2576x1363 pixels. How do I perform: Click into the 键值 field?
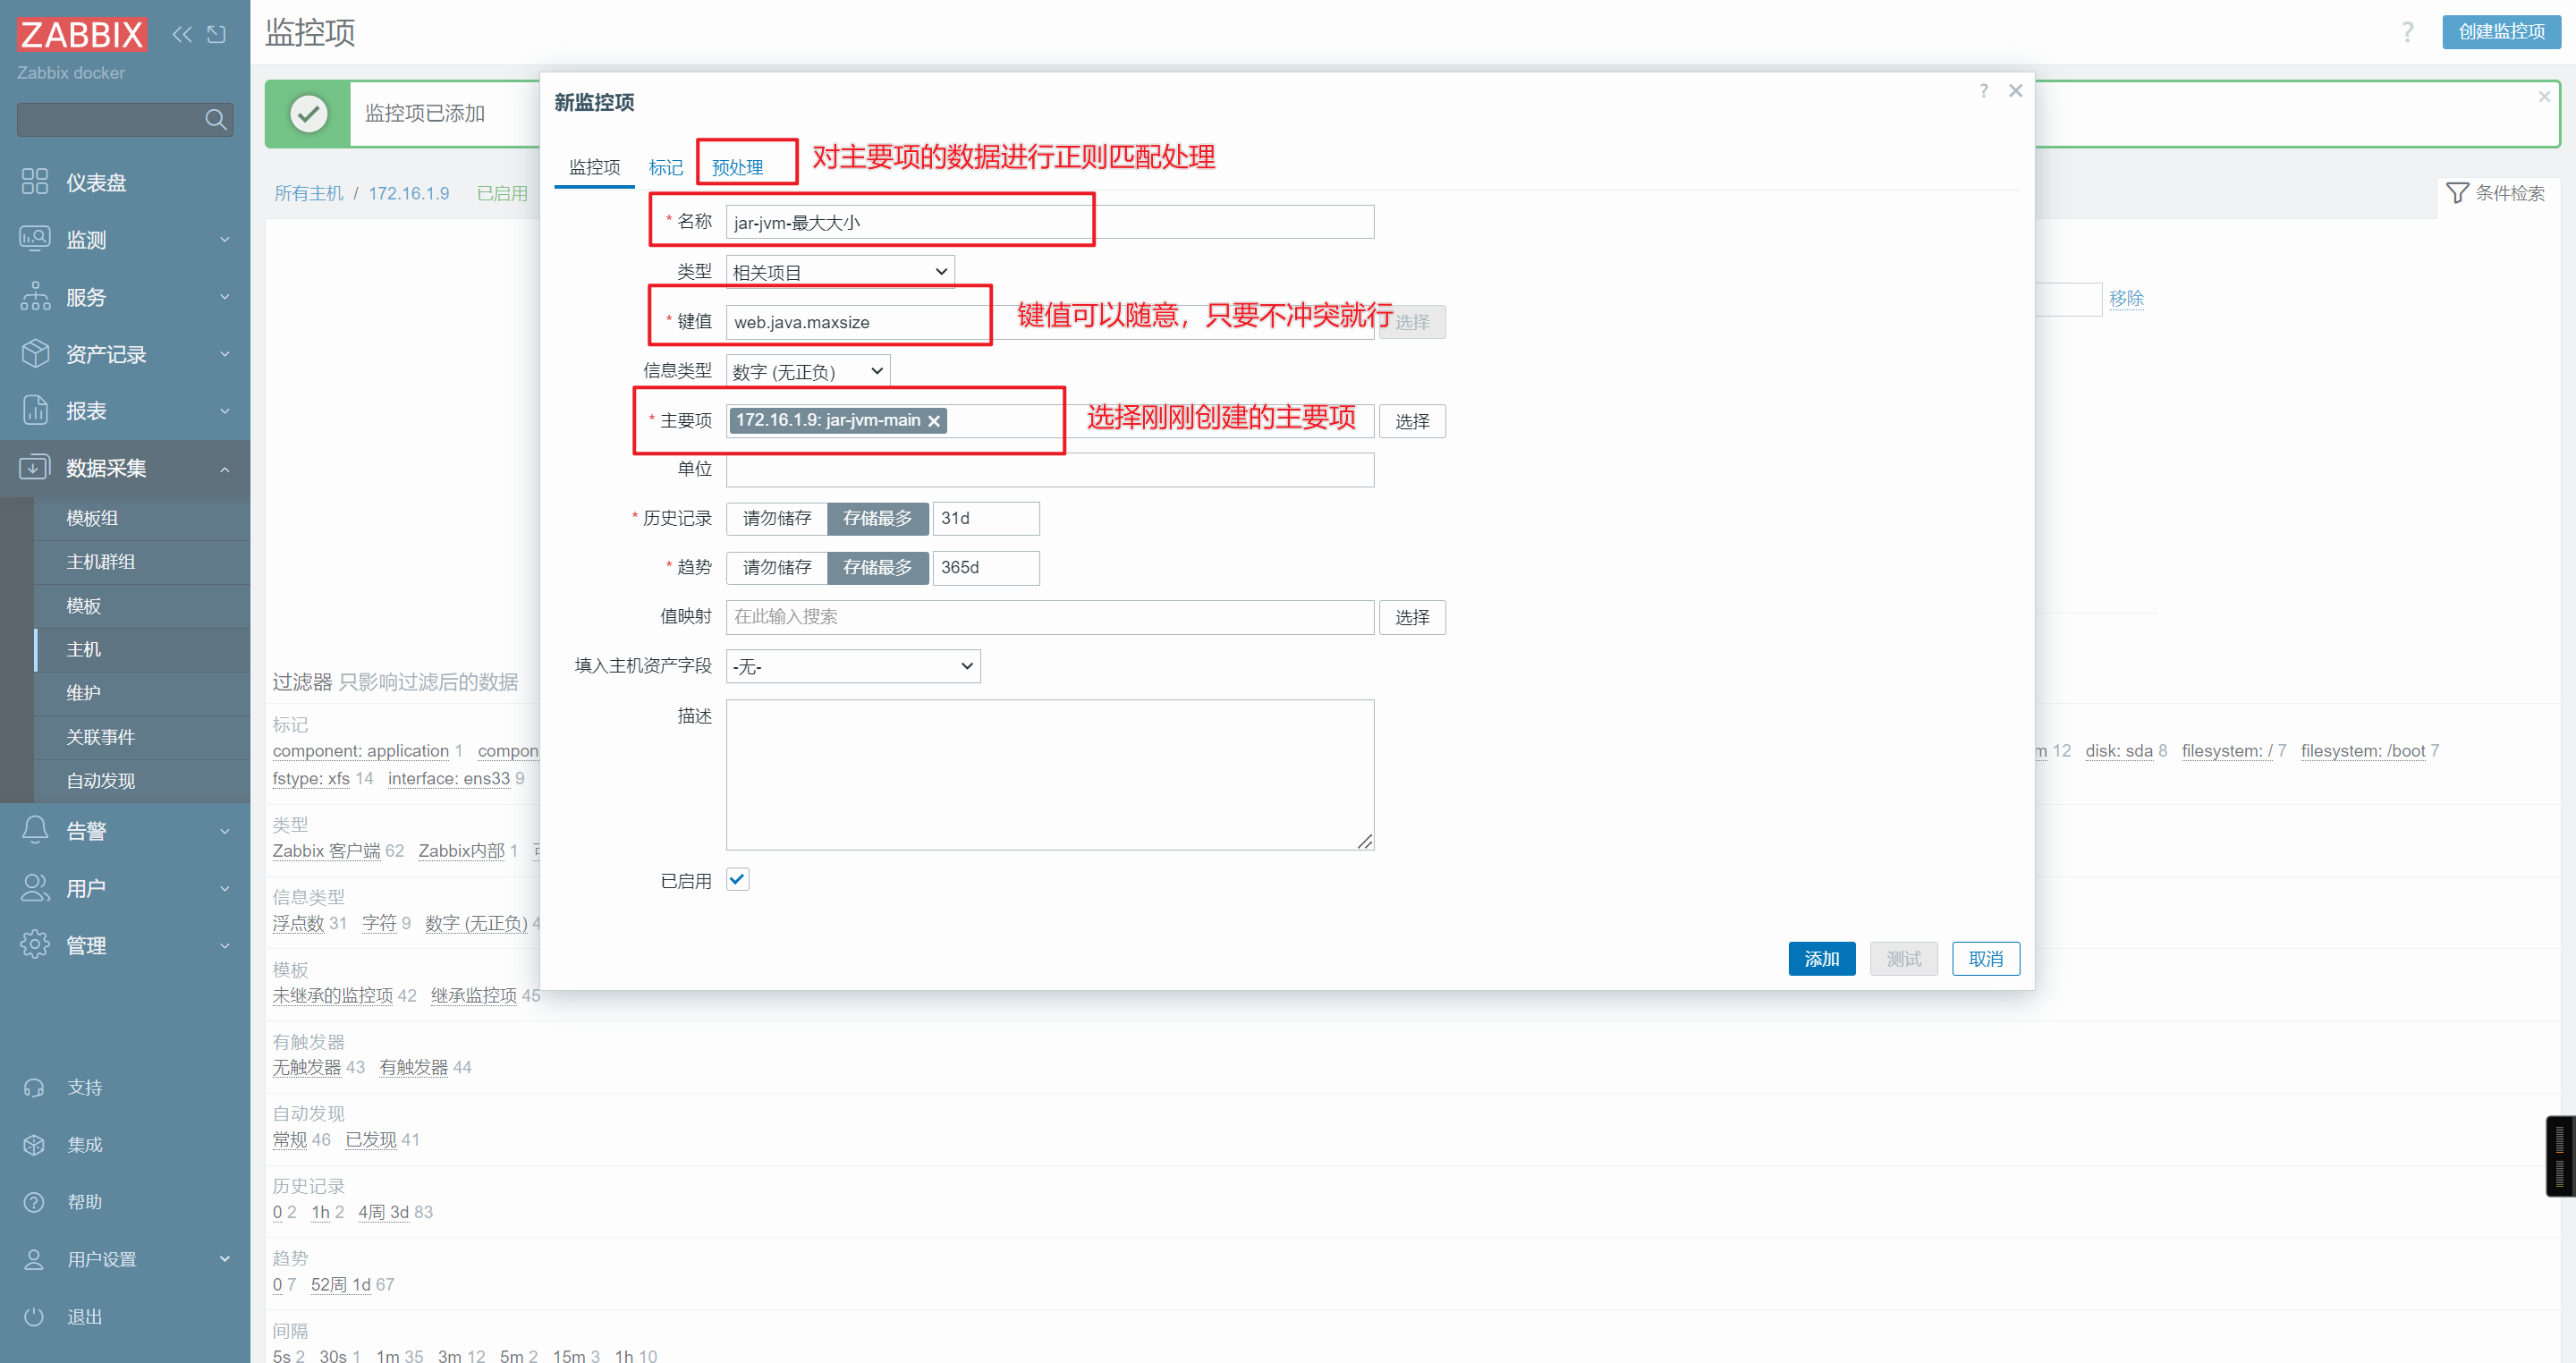tap(1049, 322)
